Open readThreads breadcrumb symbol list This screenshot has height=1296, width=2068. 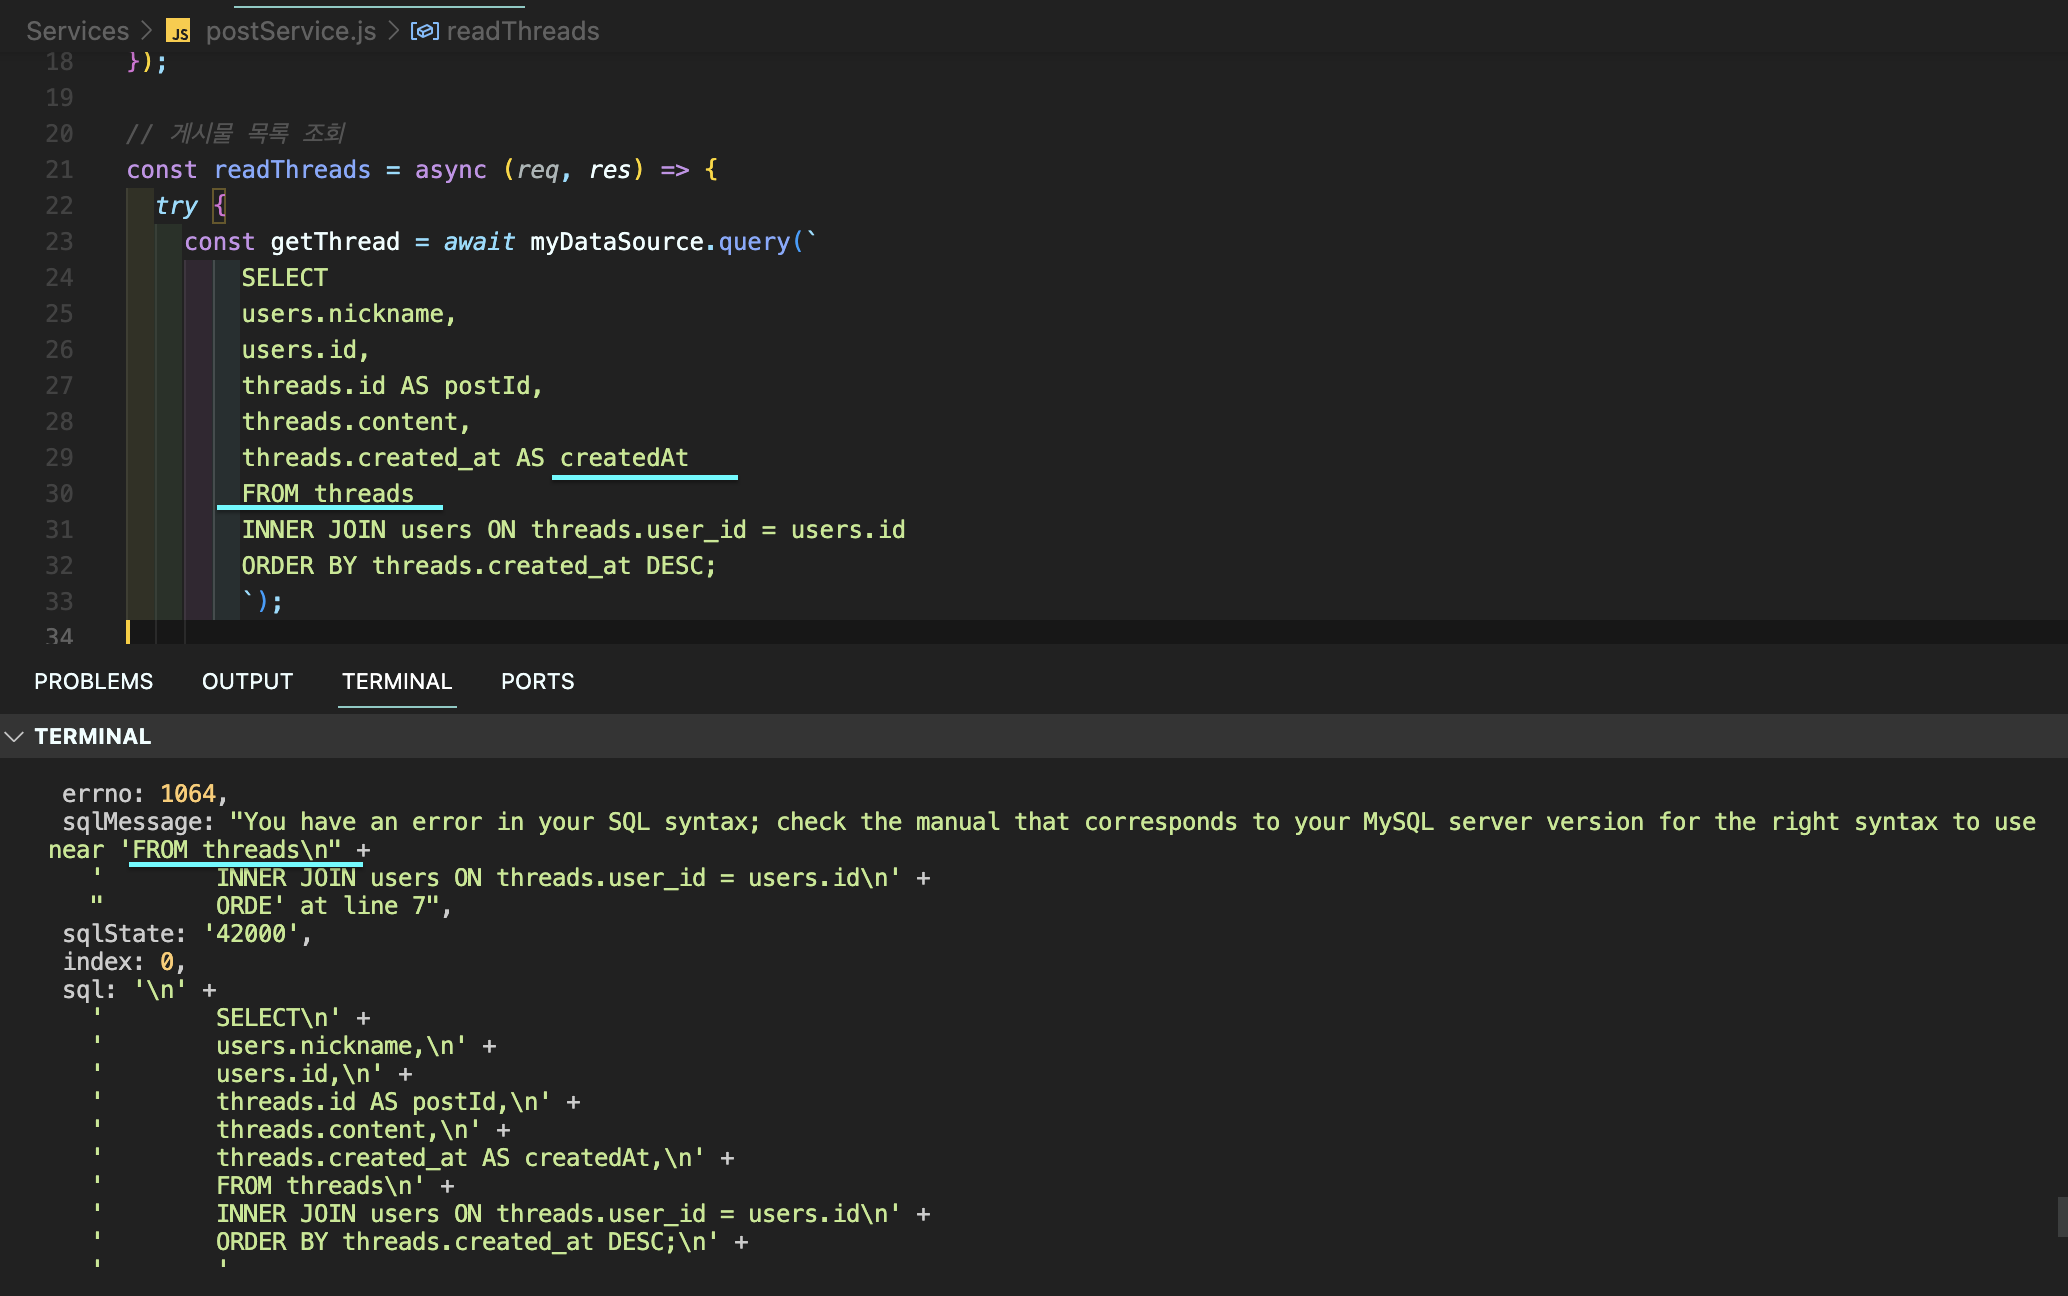(522, 32)
